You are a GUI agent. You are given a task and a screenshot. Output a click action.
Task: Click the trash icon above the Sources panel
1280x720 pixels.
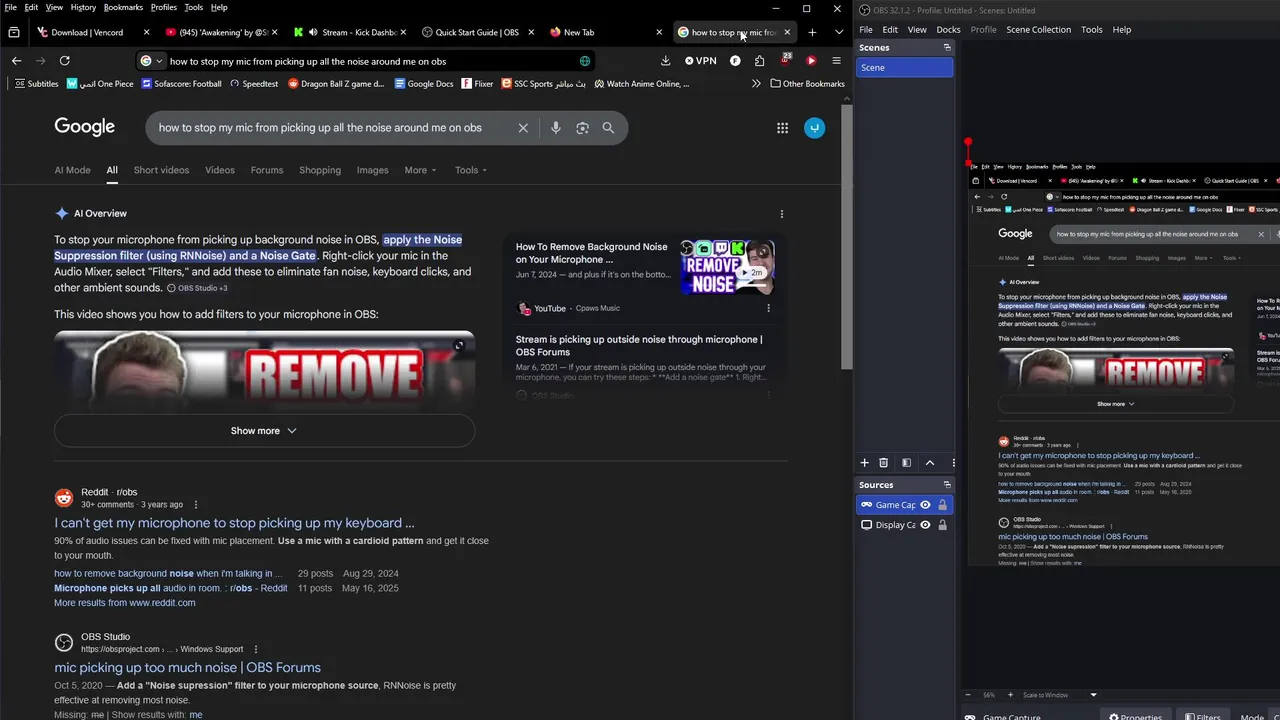883,463
